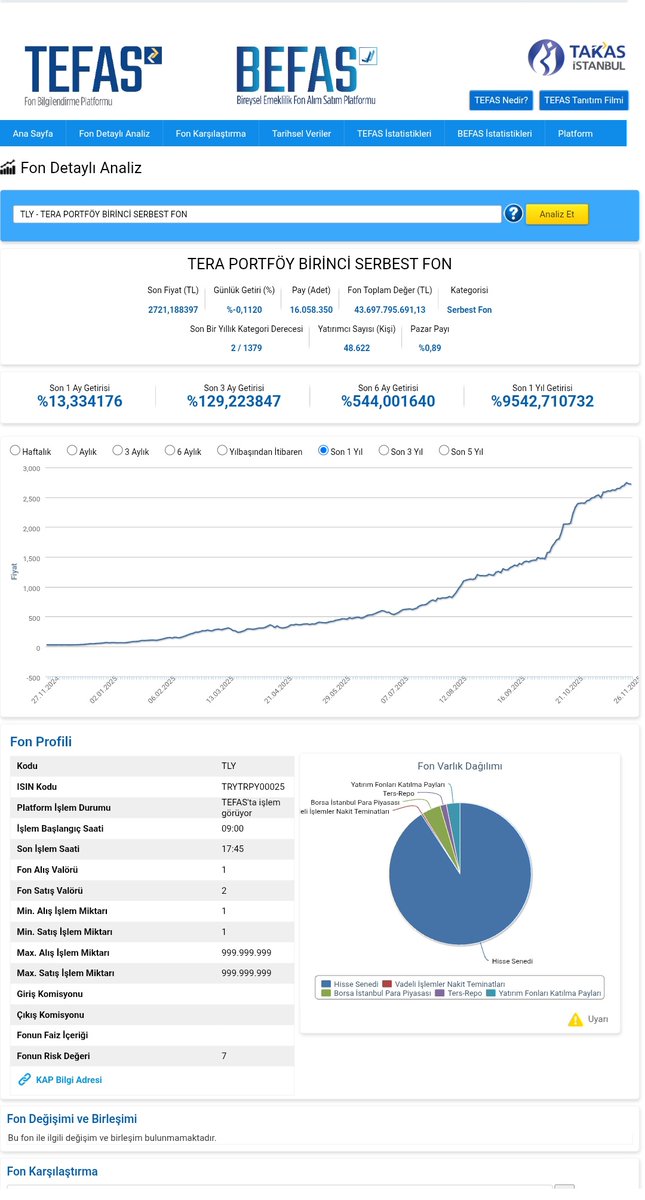The height and width of the screenshot is (1200, 645).
Task: Select the Son 3 Yıl radio button
Action: pos(384,451)
